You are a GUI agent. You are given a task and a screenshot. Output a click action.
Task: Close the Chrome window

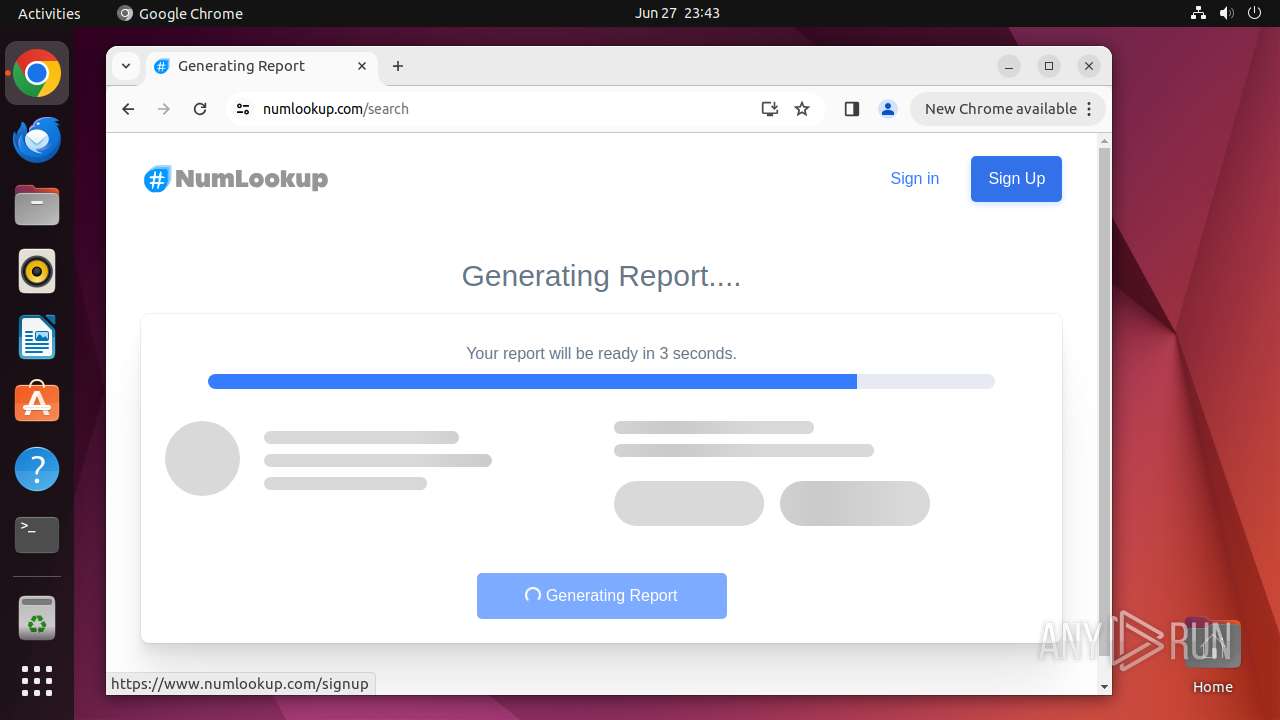click(1089, 66)
